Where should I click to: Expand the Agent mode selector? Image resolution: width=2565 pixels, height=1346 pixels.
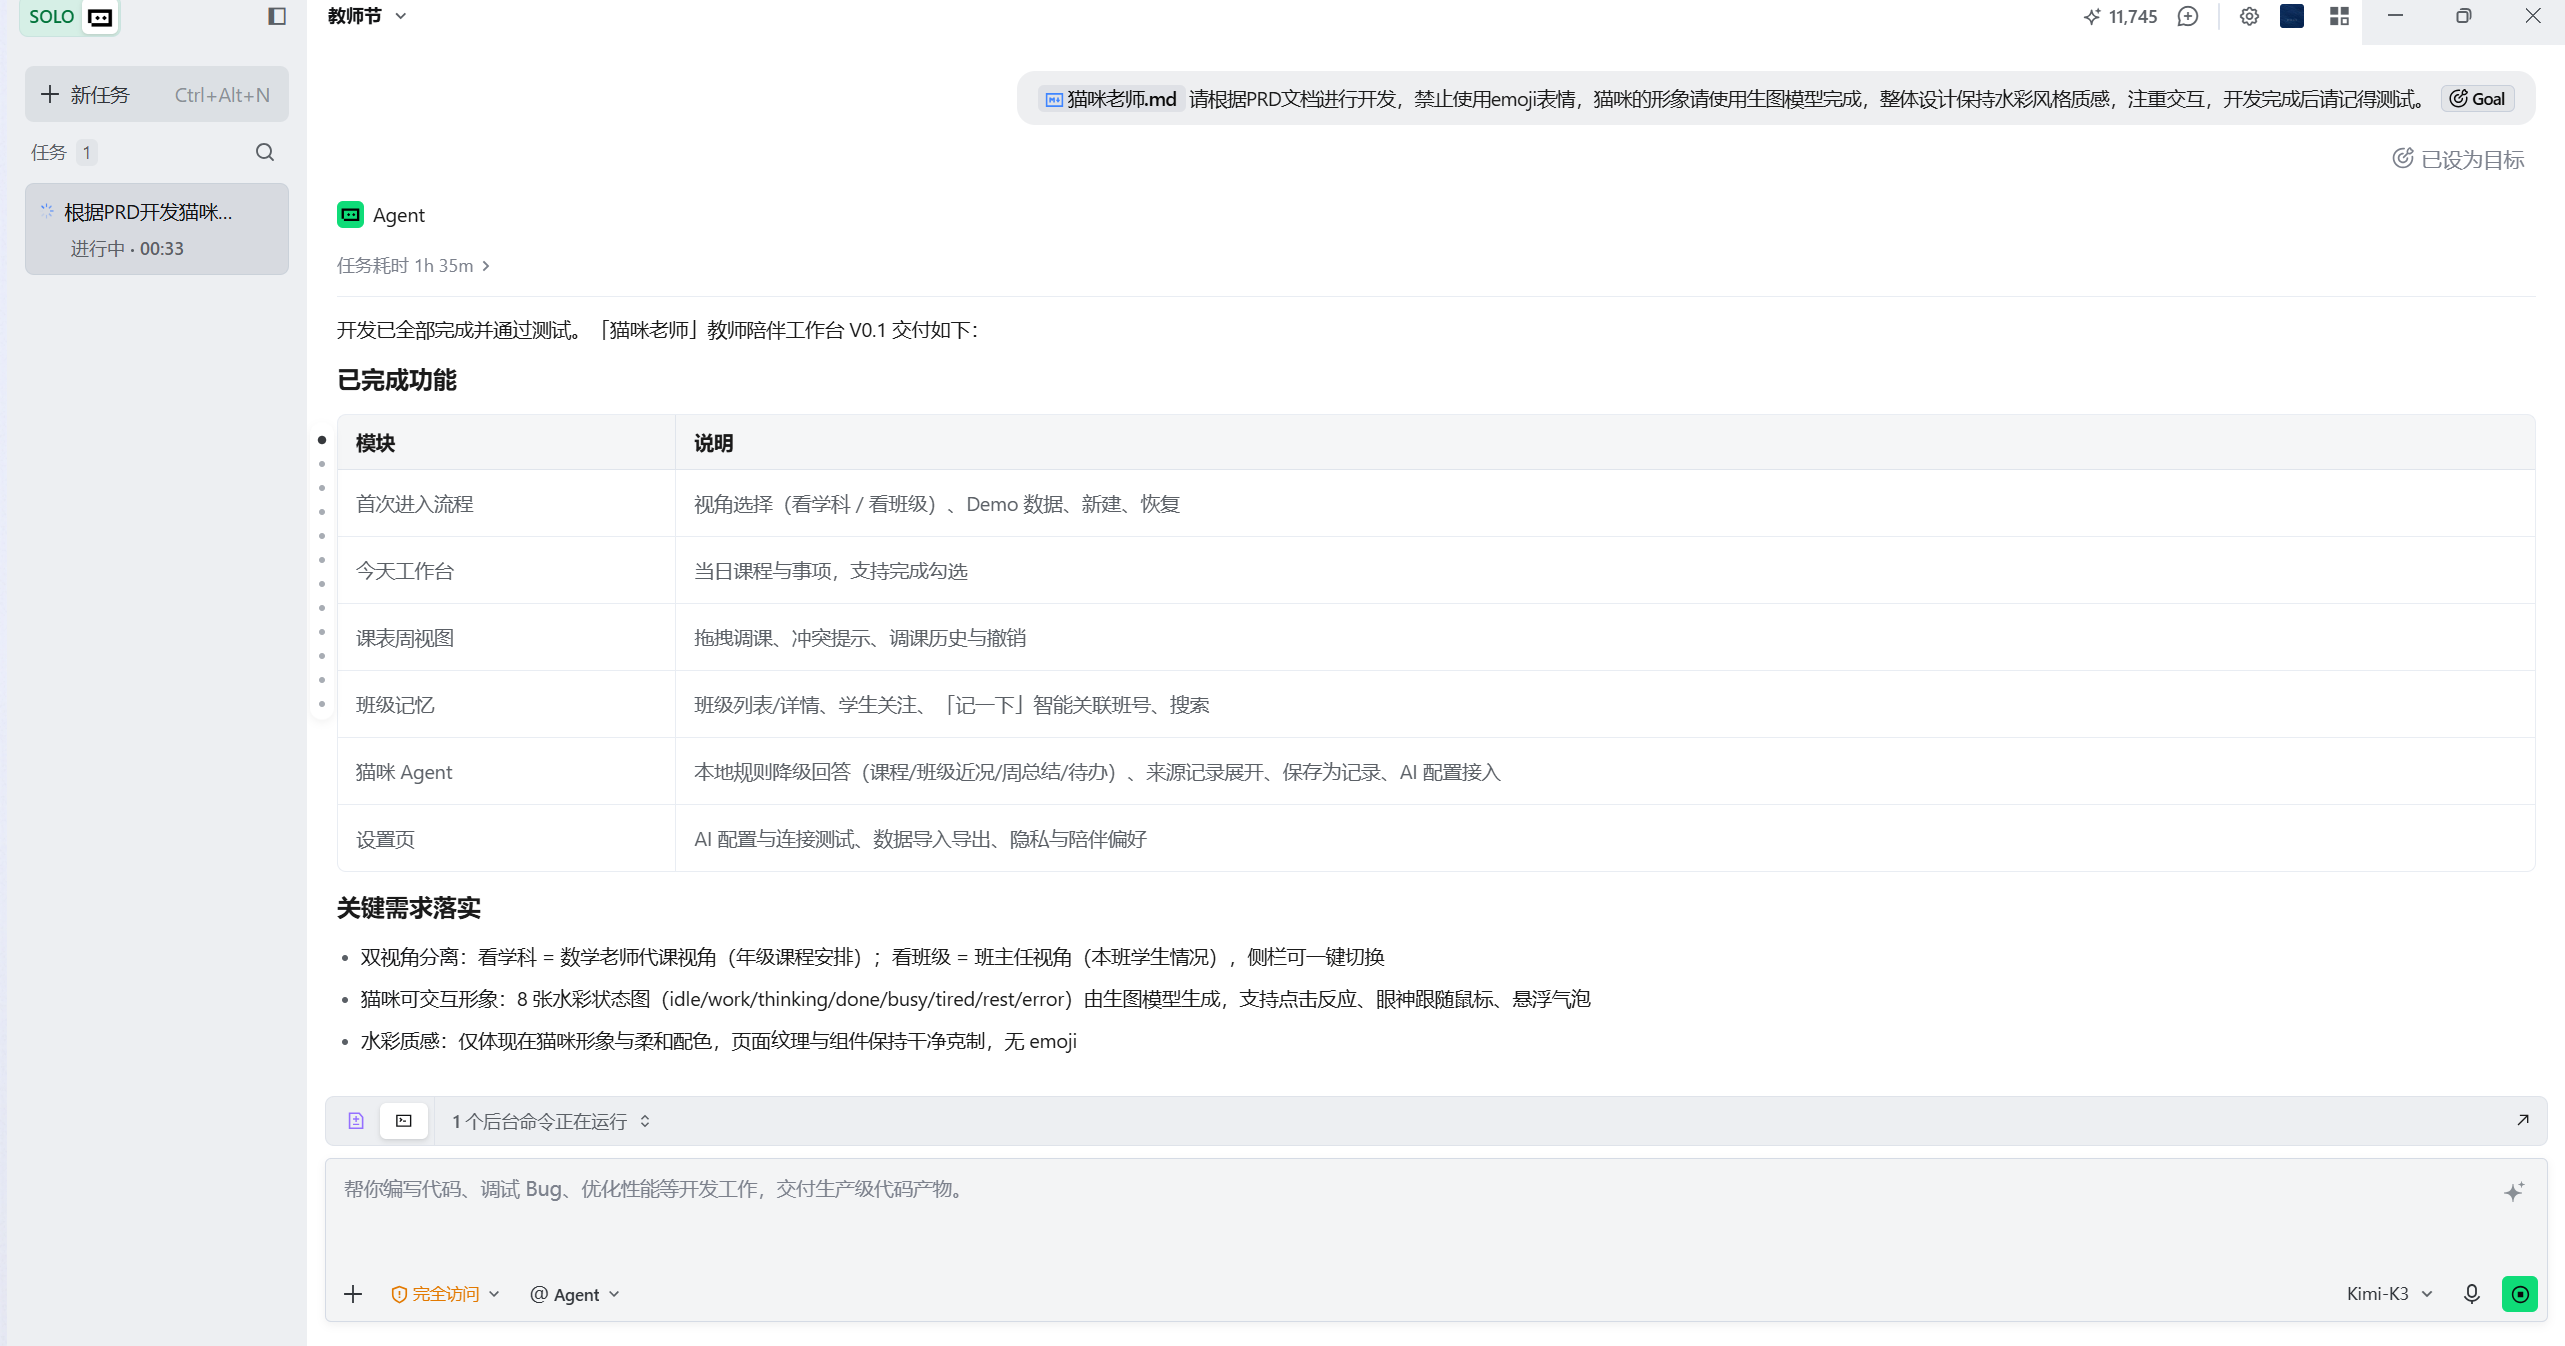click(575, 1294)
